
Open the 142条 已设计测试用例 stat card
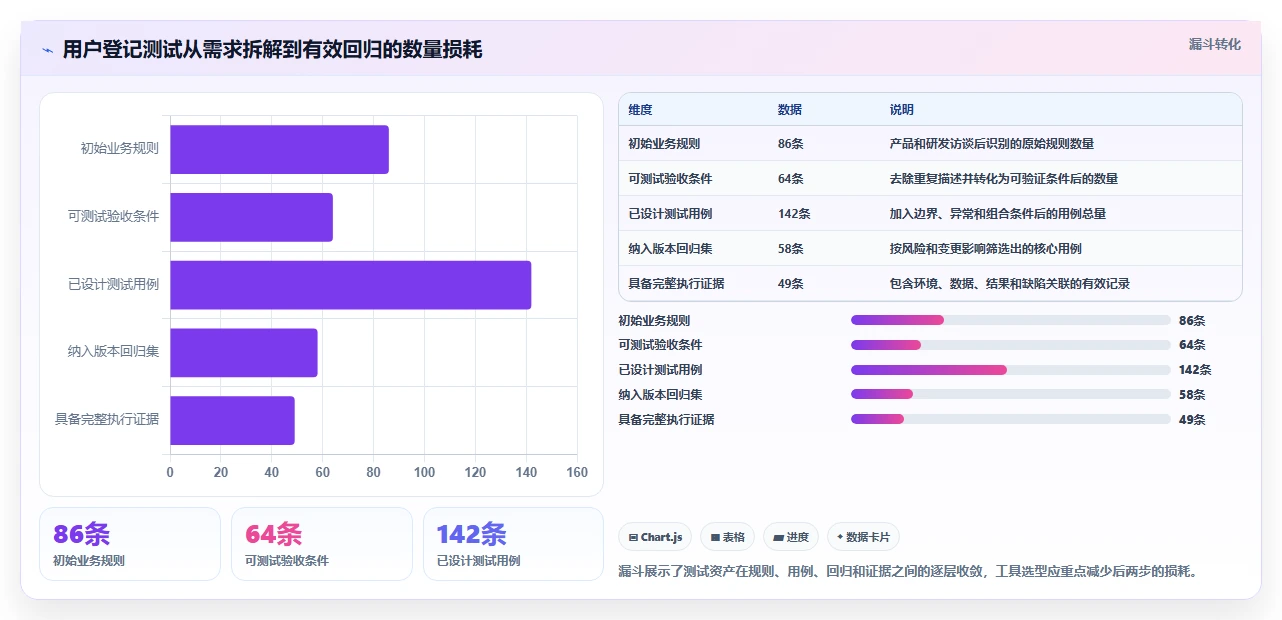point(513,544)
